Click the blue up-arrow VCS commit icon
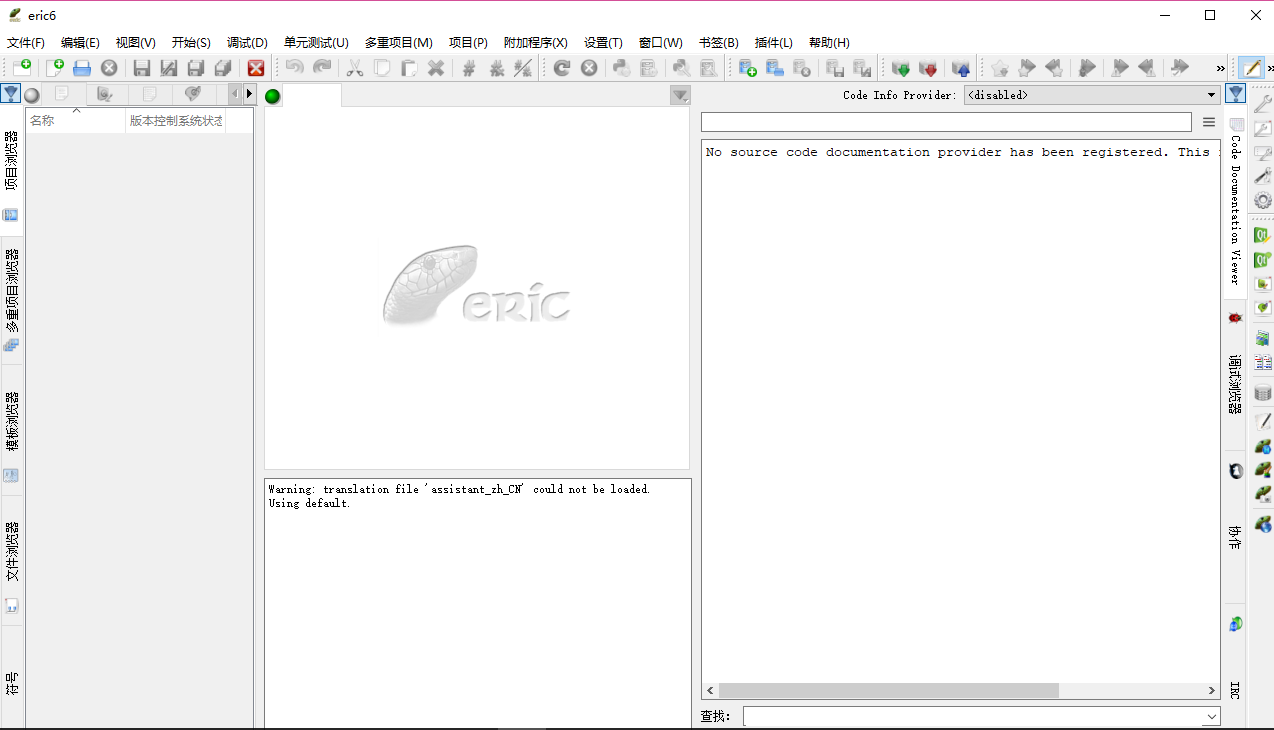Screen dimensions: 1274x730 (961, 68)
